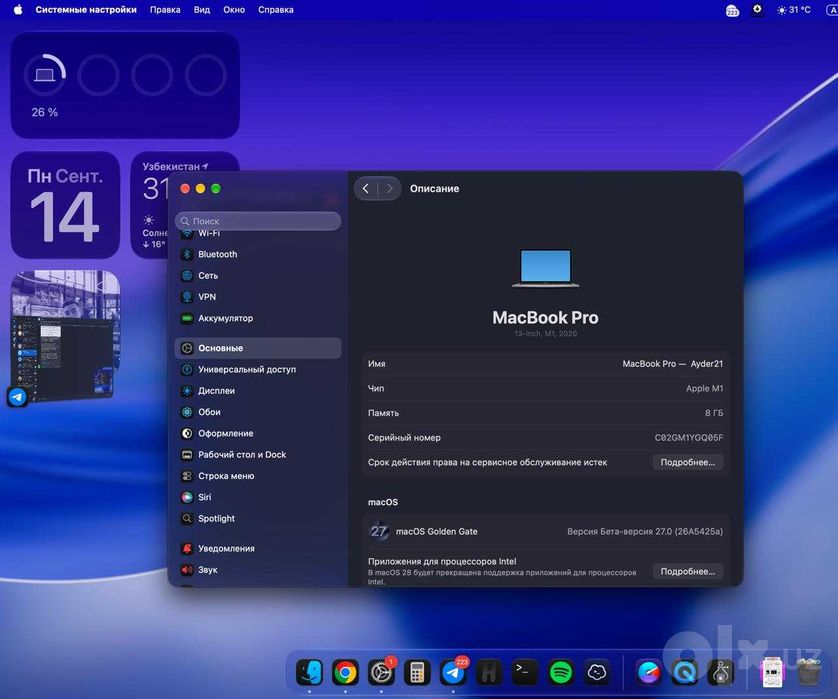The image size is (838, 699).
Task: Click the serial number C02GM1YGQ05F
Action: (x=688, y=438)
